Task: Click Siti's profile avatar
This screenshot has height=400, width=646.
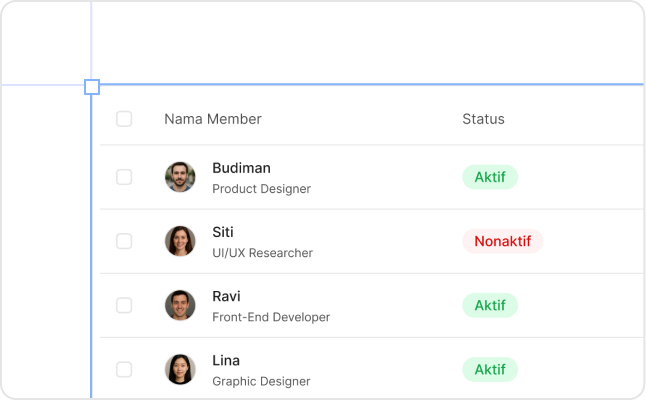Action: (180, 241)
